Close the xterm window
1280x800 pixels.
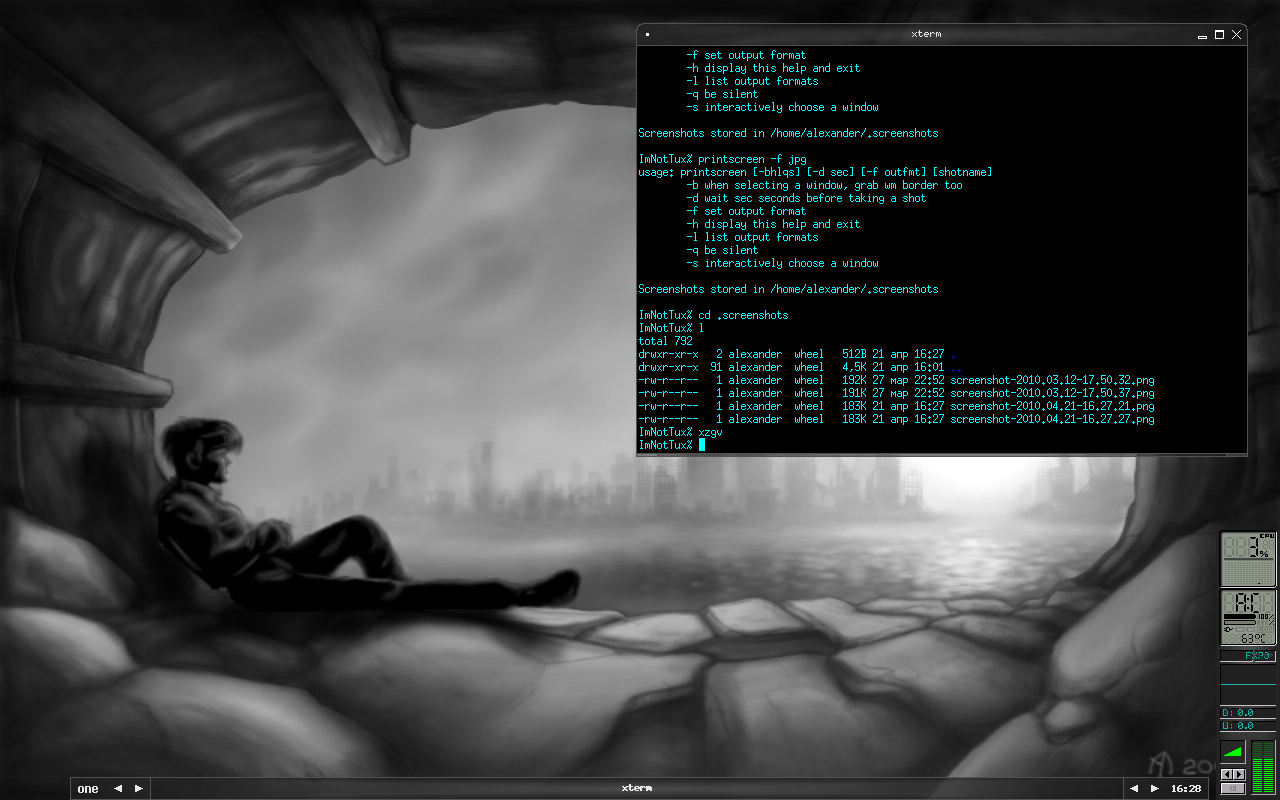point(1237,35)
